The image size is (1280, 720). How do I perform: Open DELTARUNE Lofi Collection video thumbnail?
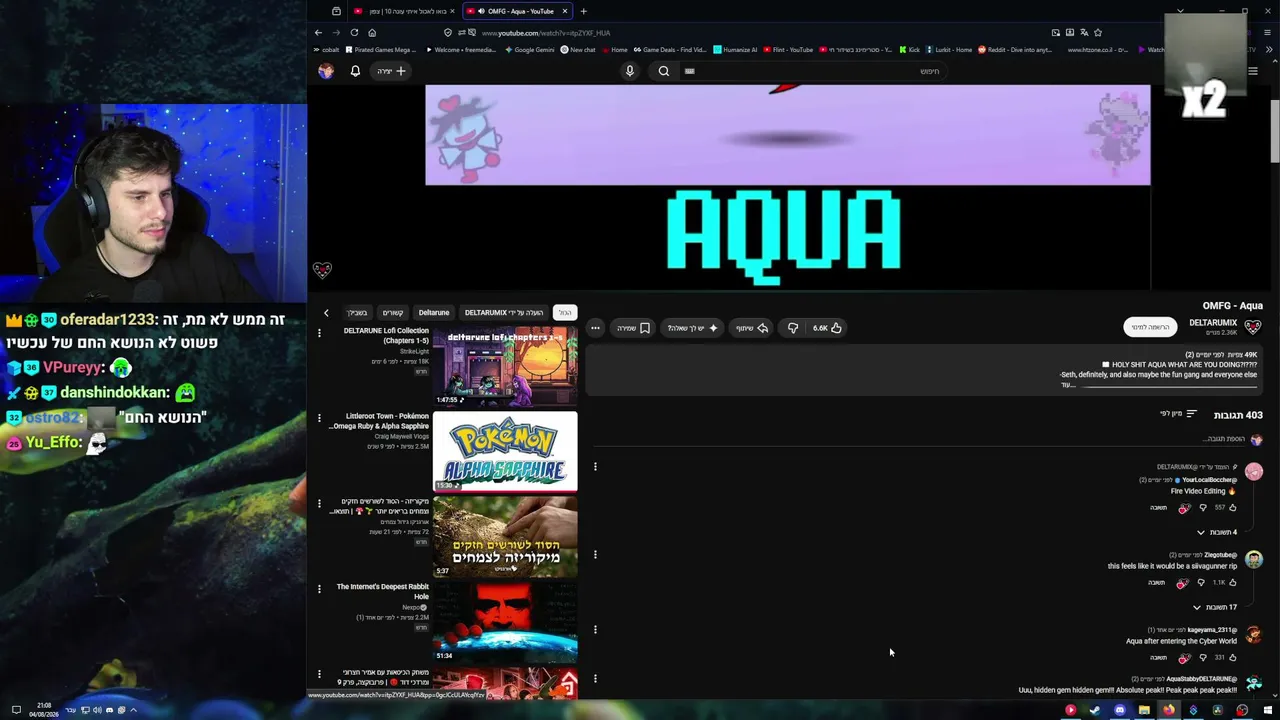point(505,366)
